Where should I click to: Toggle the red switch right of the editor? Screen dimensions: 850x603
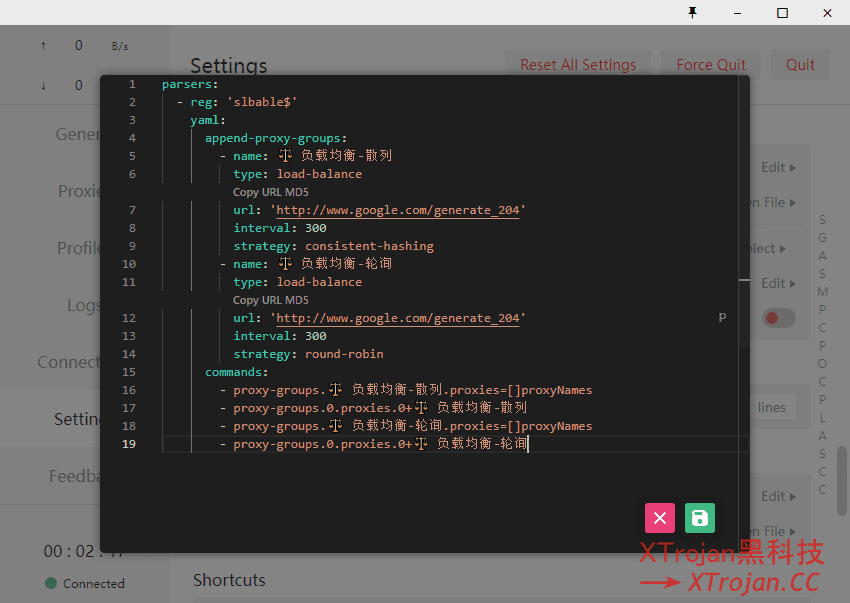[778, 318]
